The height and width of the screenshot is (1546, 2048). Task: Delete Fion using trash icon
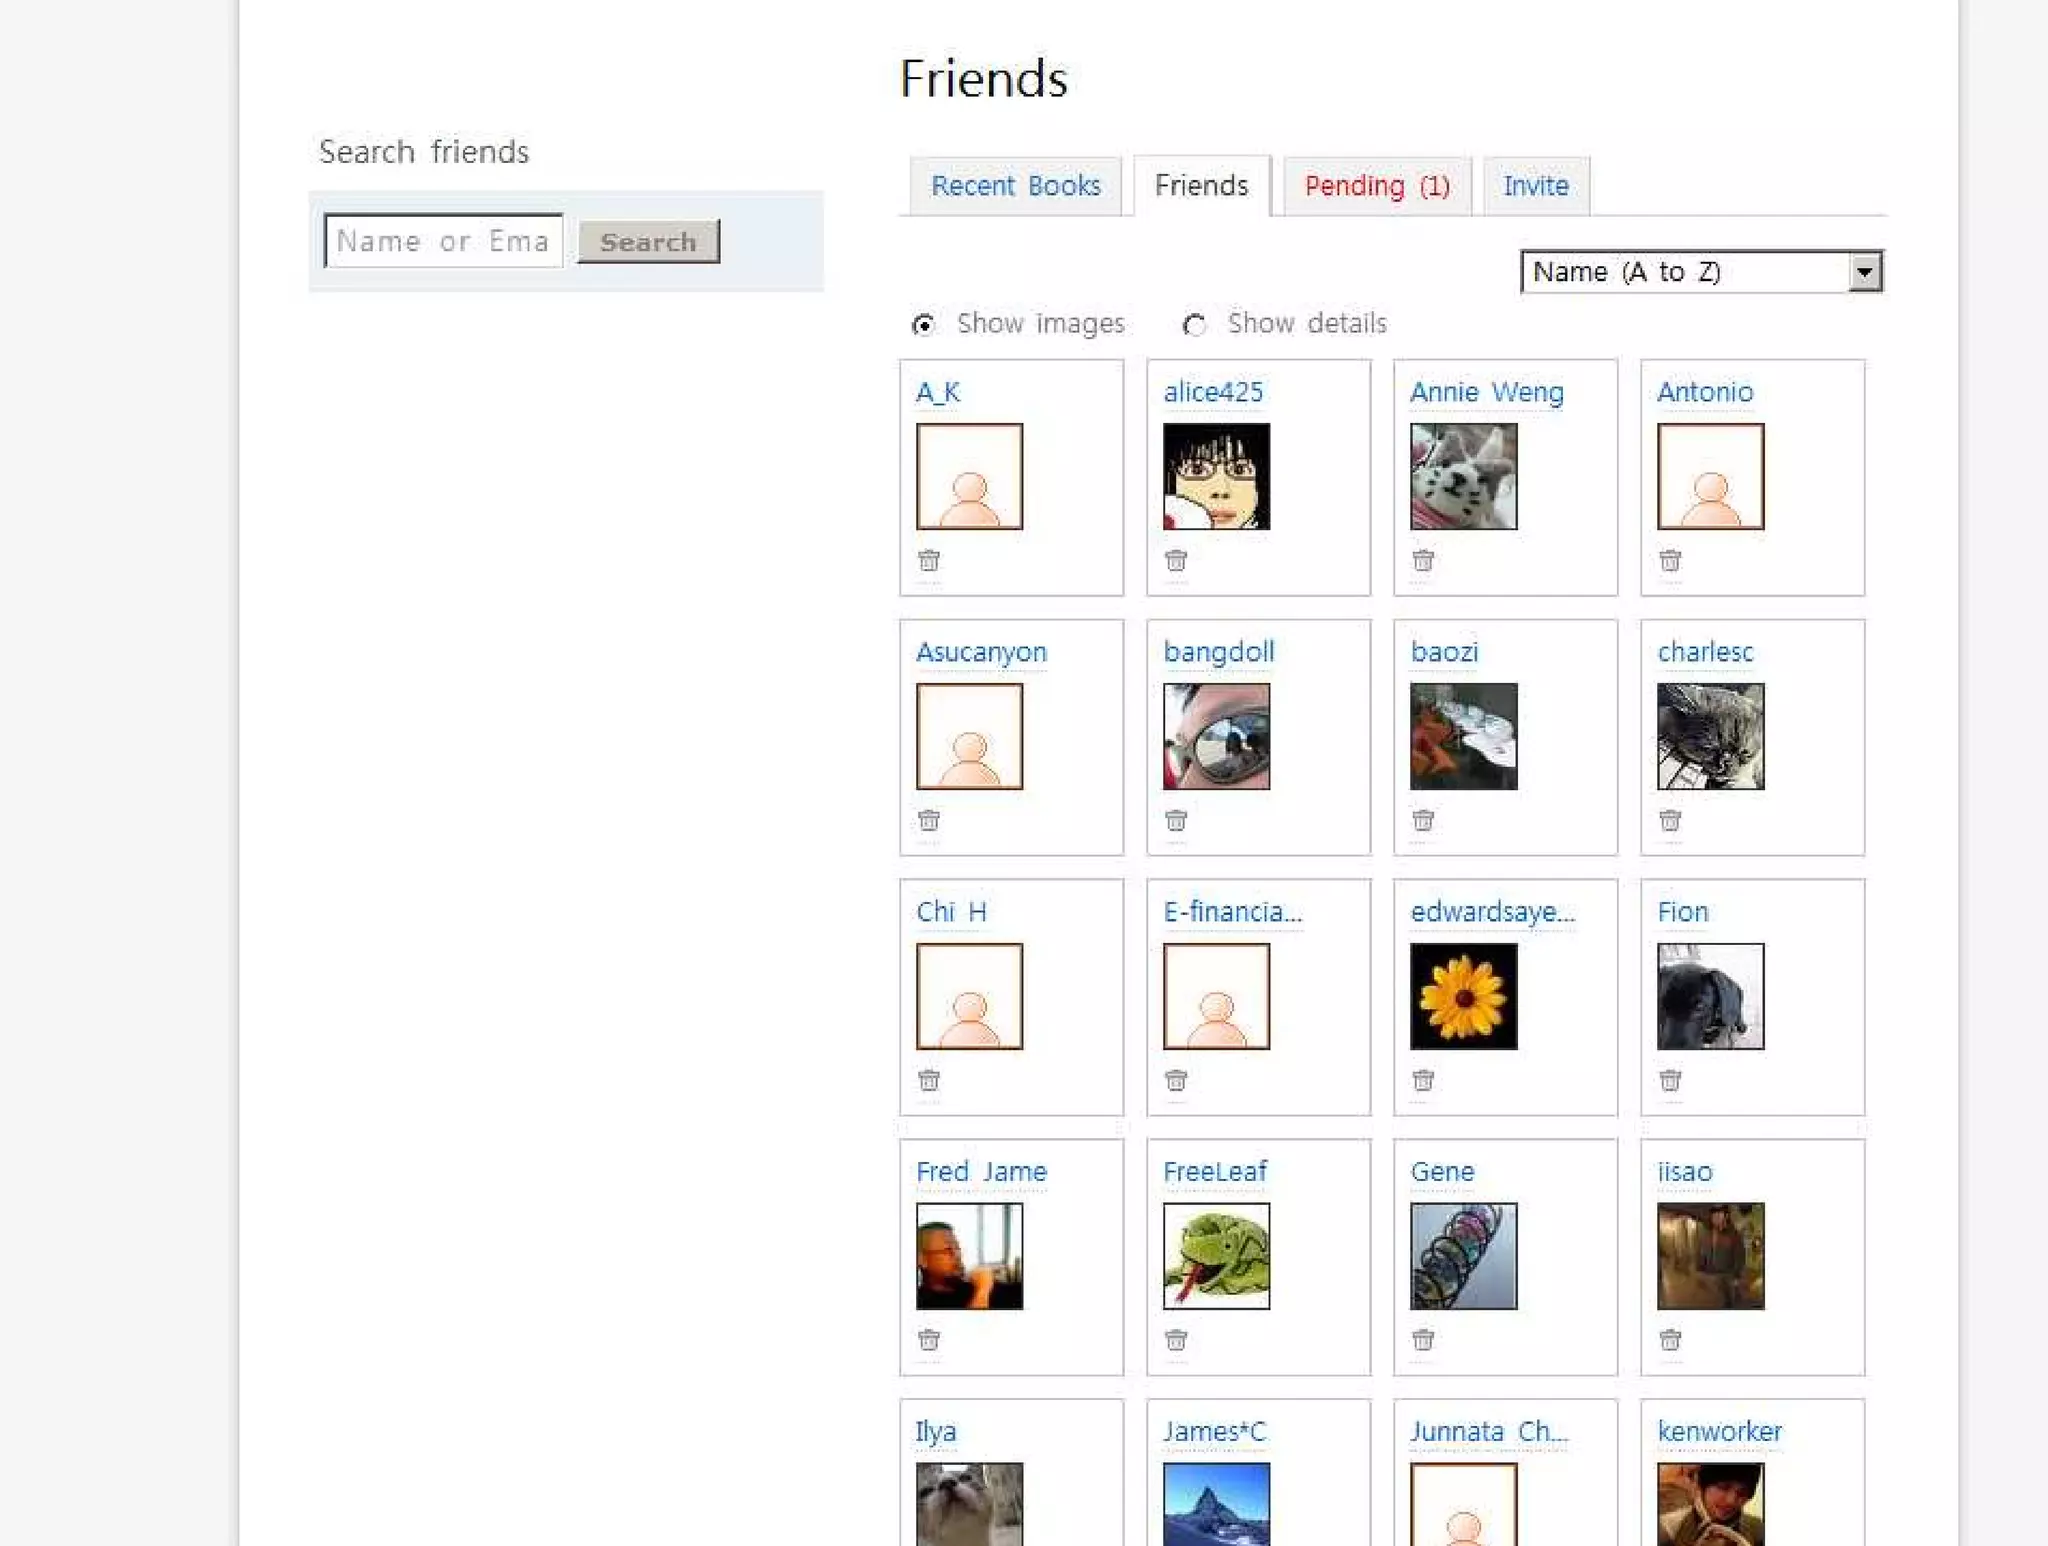click(1669, 1080)
